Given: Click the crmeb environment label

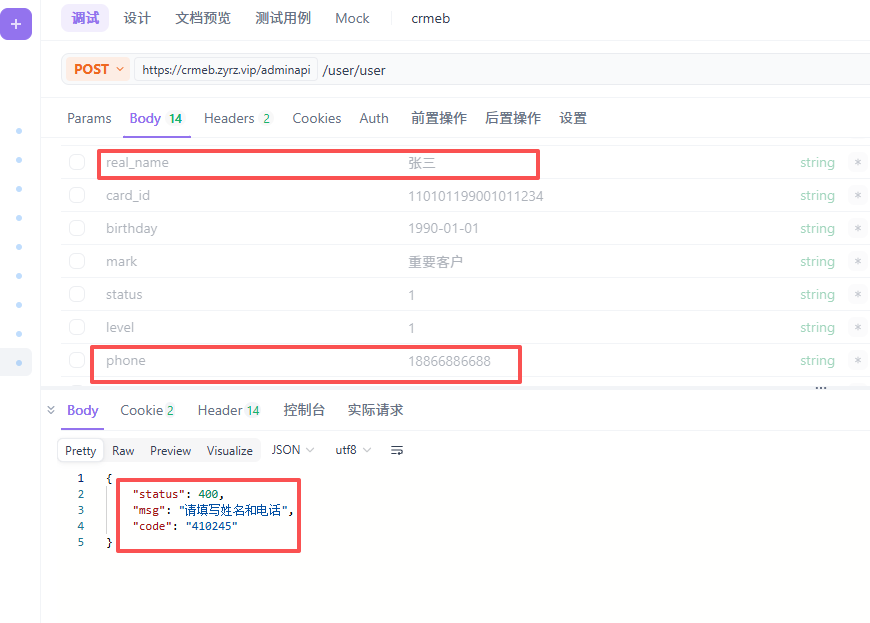Looking at the screenshot, I should (431, 18).
